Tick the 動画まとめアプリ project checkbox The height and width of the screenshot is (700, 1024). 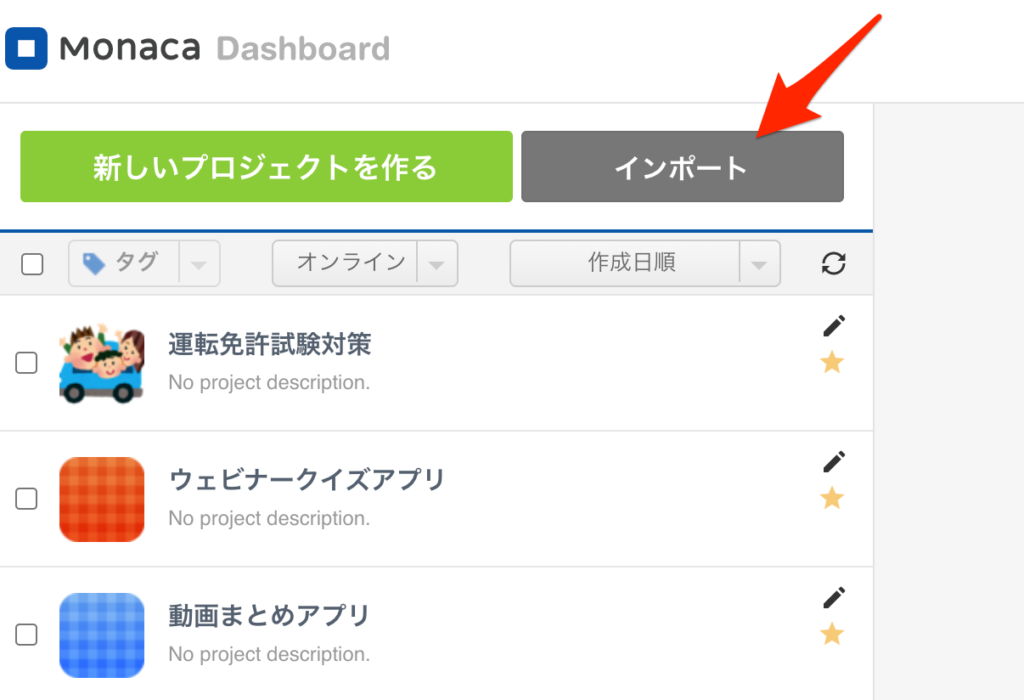click(x=26, y=635)
